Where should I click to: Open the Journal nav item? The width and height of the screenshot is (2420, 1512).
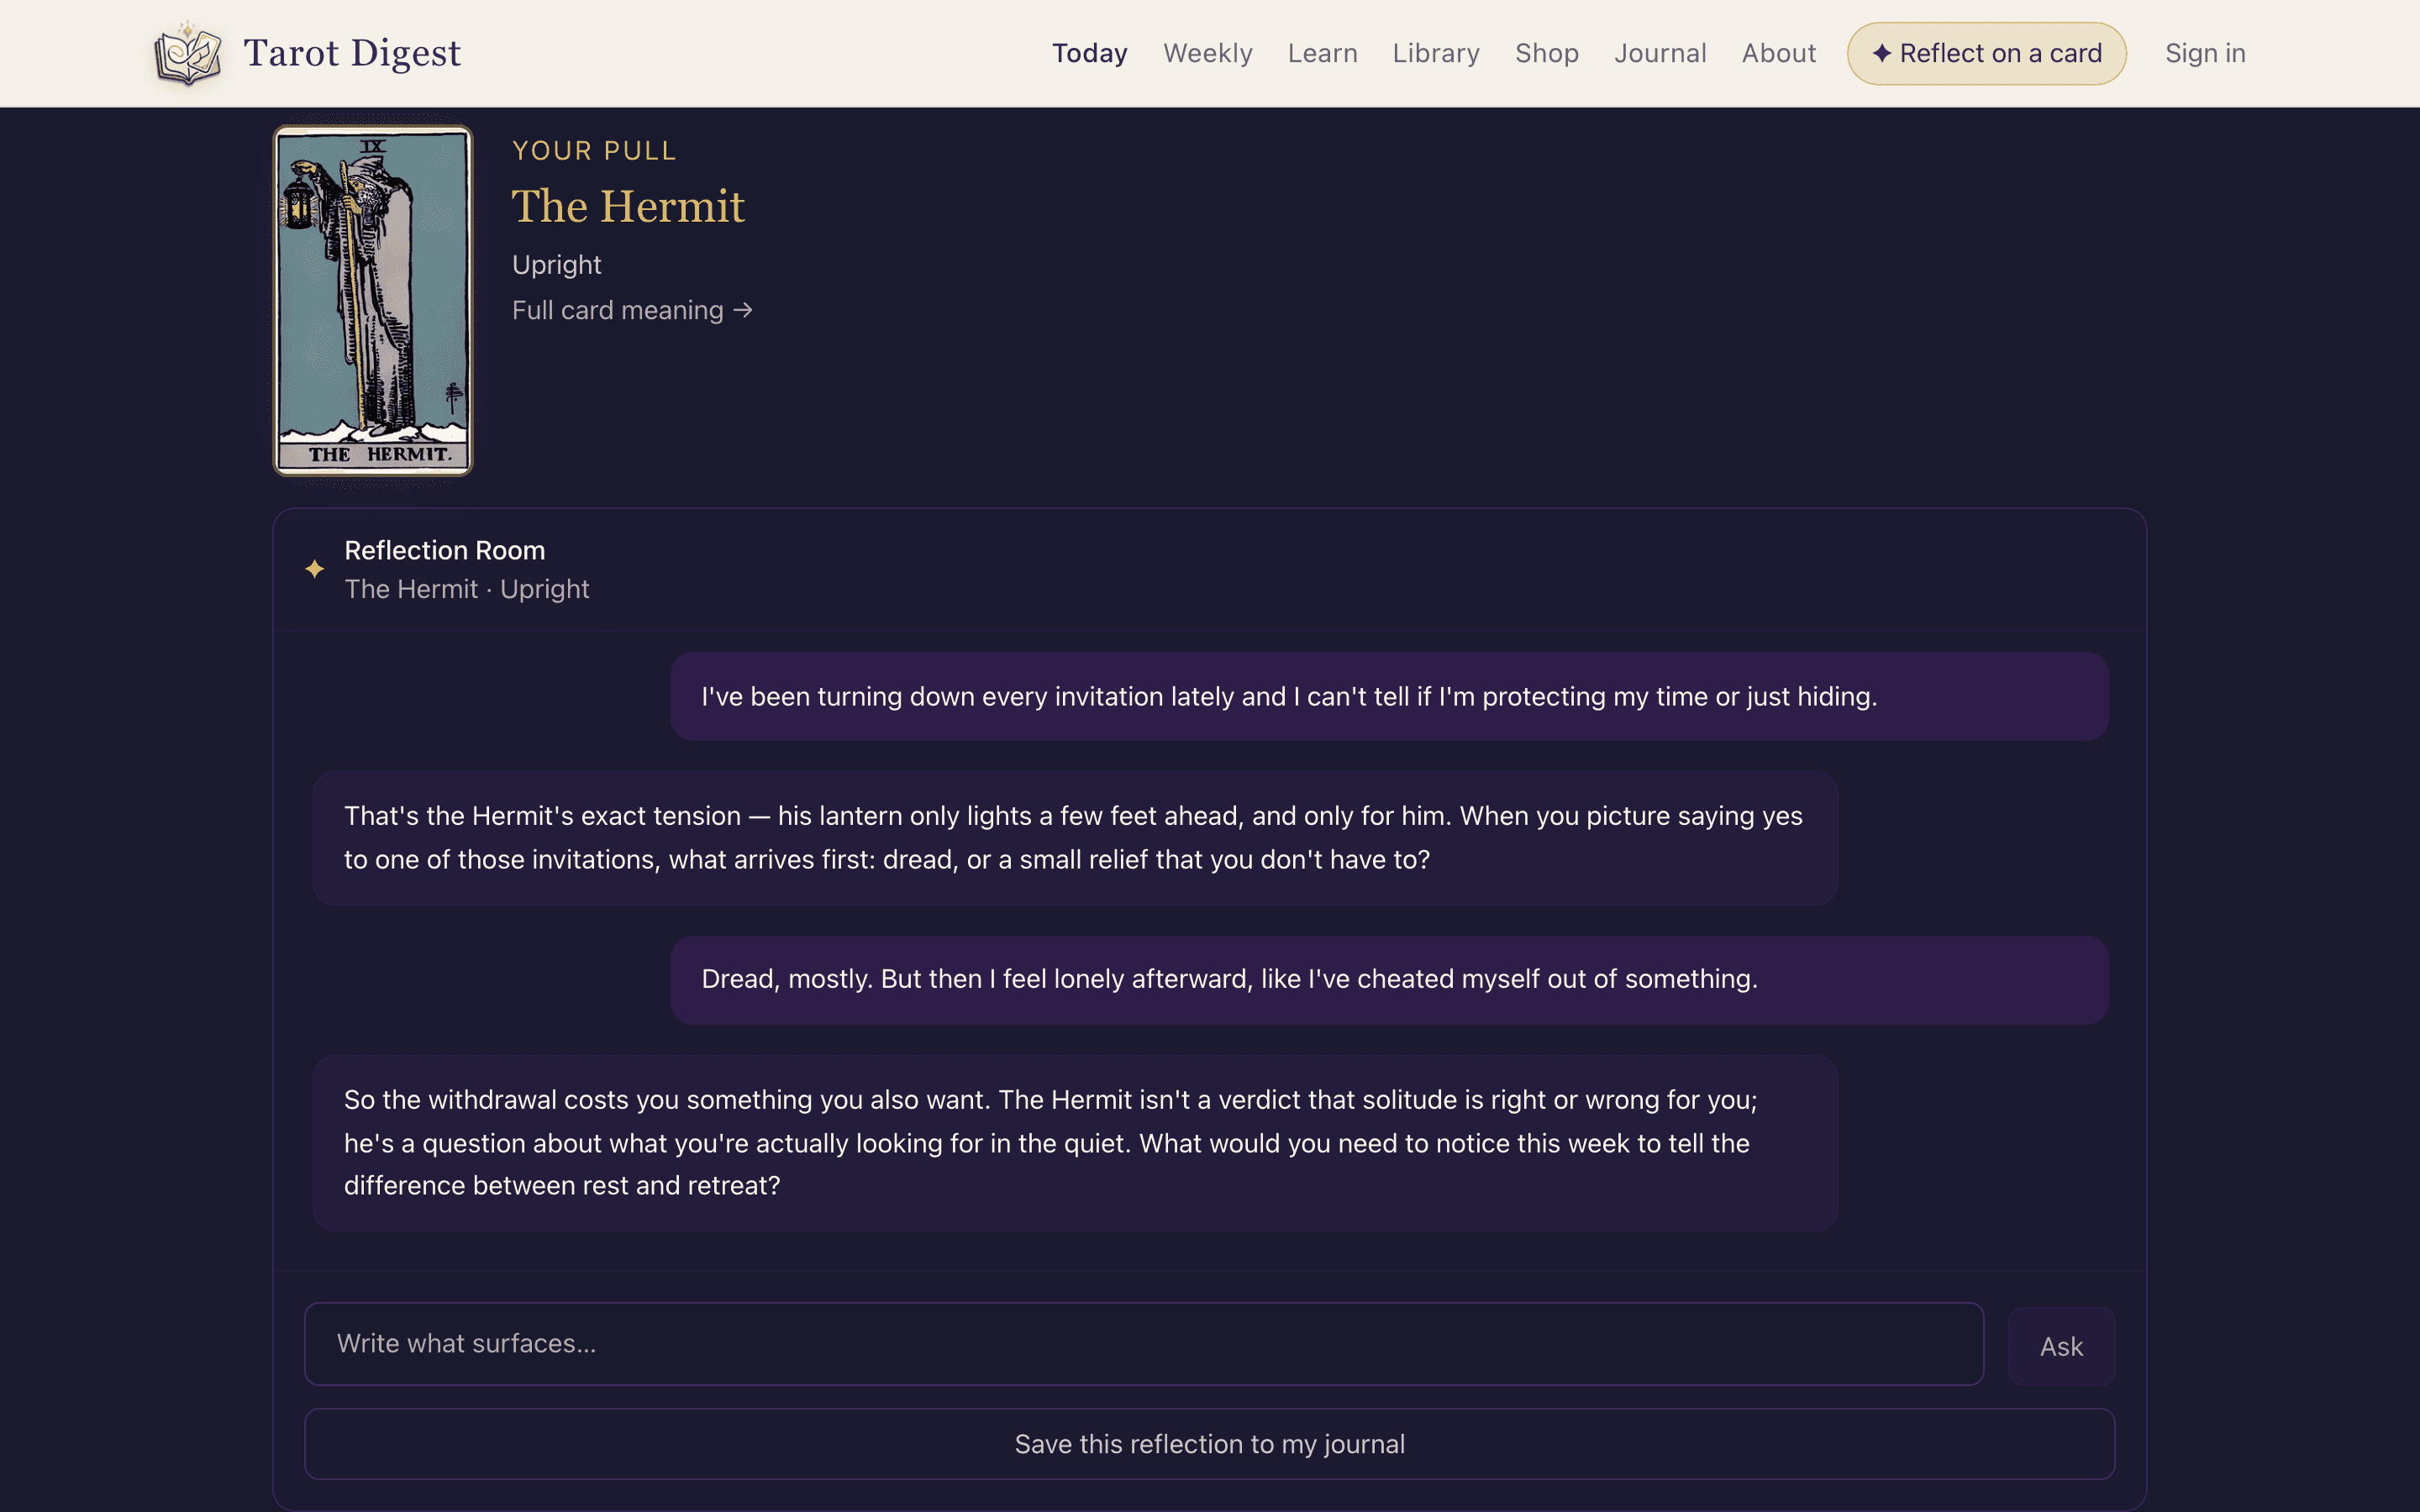pyautogui.click(x=1660, y=53)
